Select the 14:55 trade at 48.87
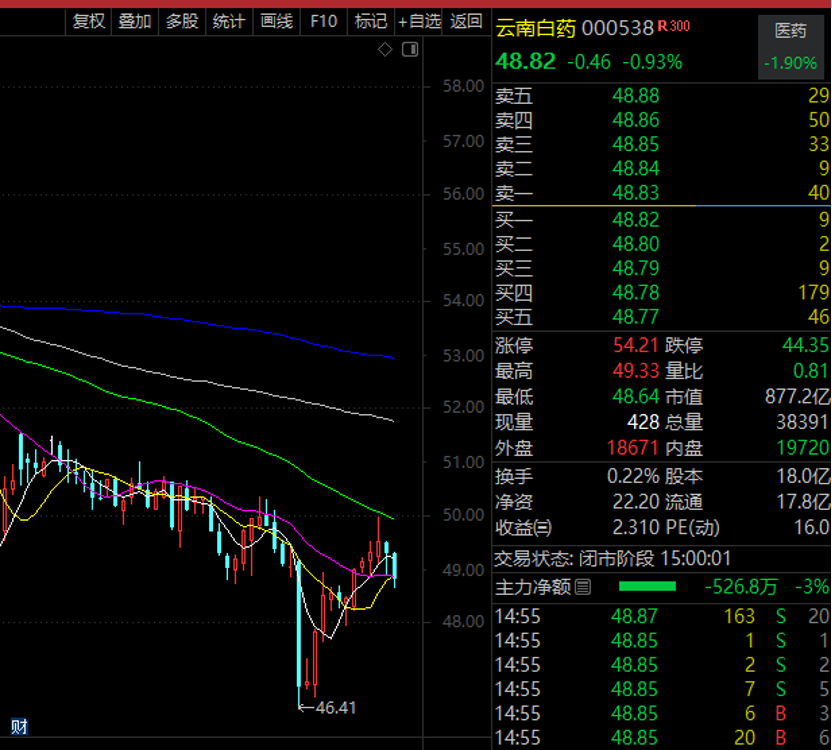The image size is (832, 750). pyautogui.click(x=662, y=617)
